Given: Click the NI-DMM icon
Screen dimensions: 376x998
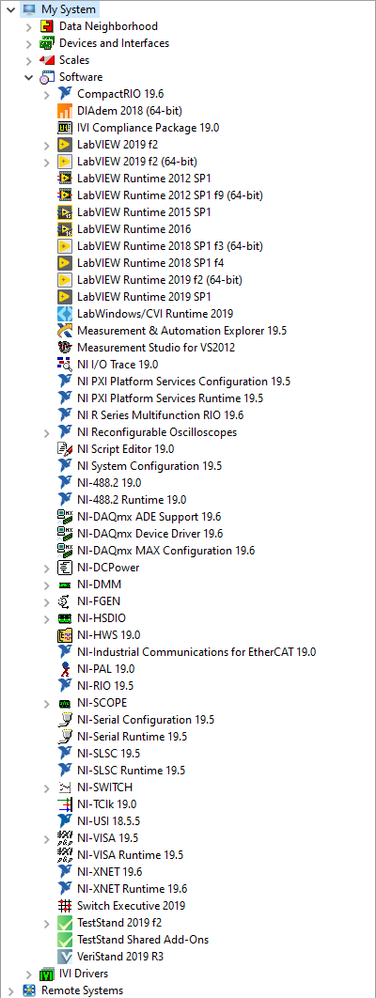Looking at the screenshot, I should click(65, 584).
